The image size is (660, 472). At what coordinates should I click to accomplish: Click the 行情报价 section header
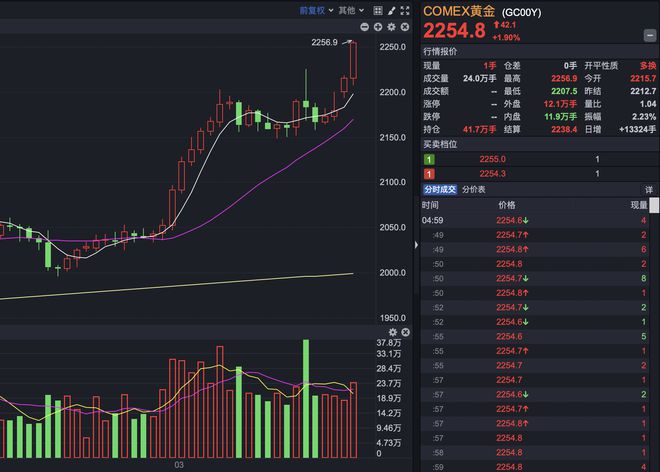point(440,51)
